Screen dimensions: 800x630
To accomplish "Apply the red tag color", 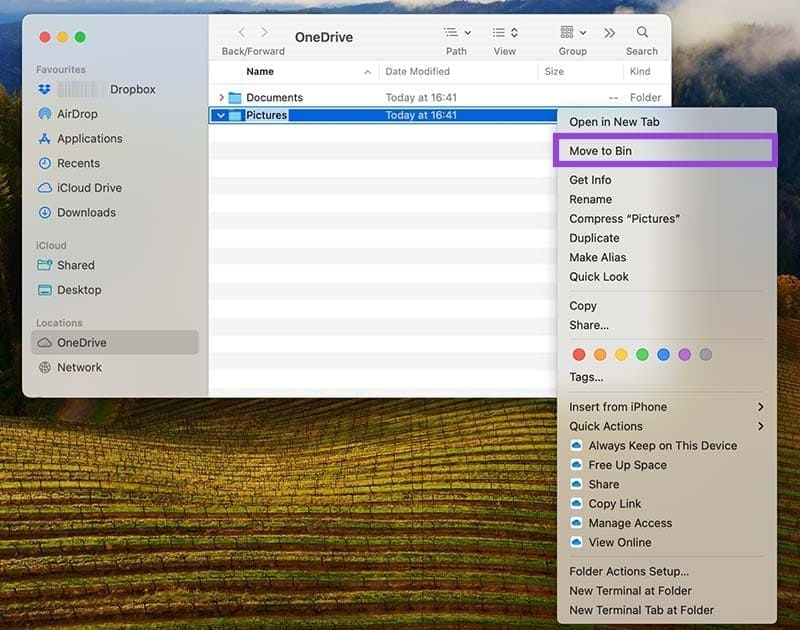I will pyautogui.click(x=579, y=355).
